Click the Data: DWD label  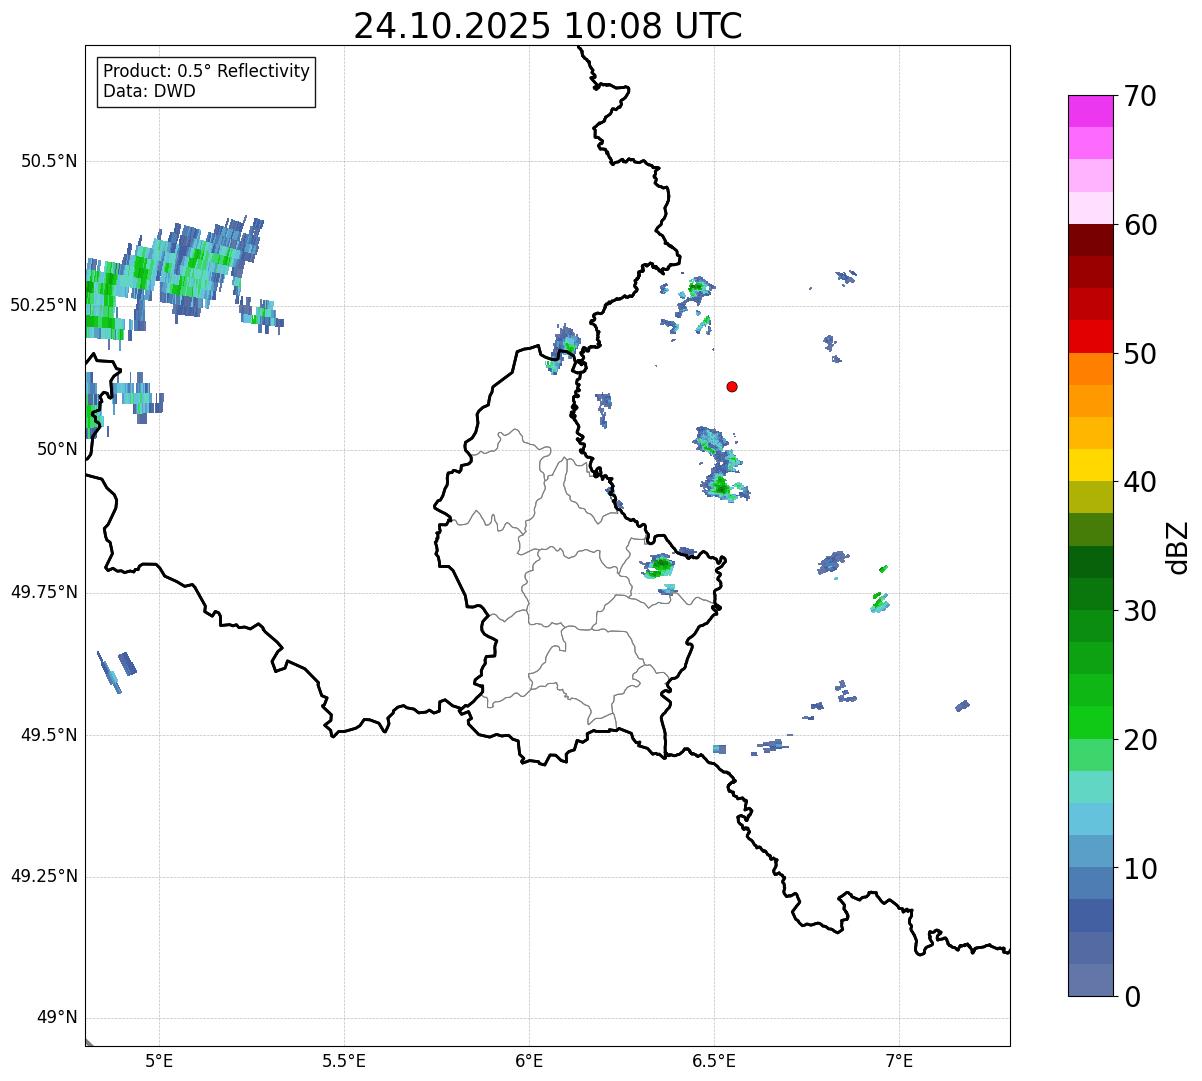149,91
